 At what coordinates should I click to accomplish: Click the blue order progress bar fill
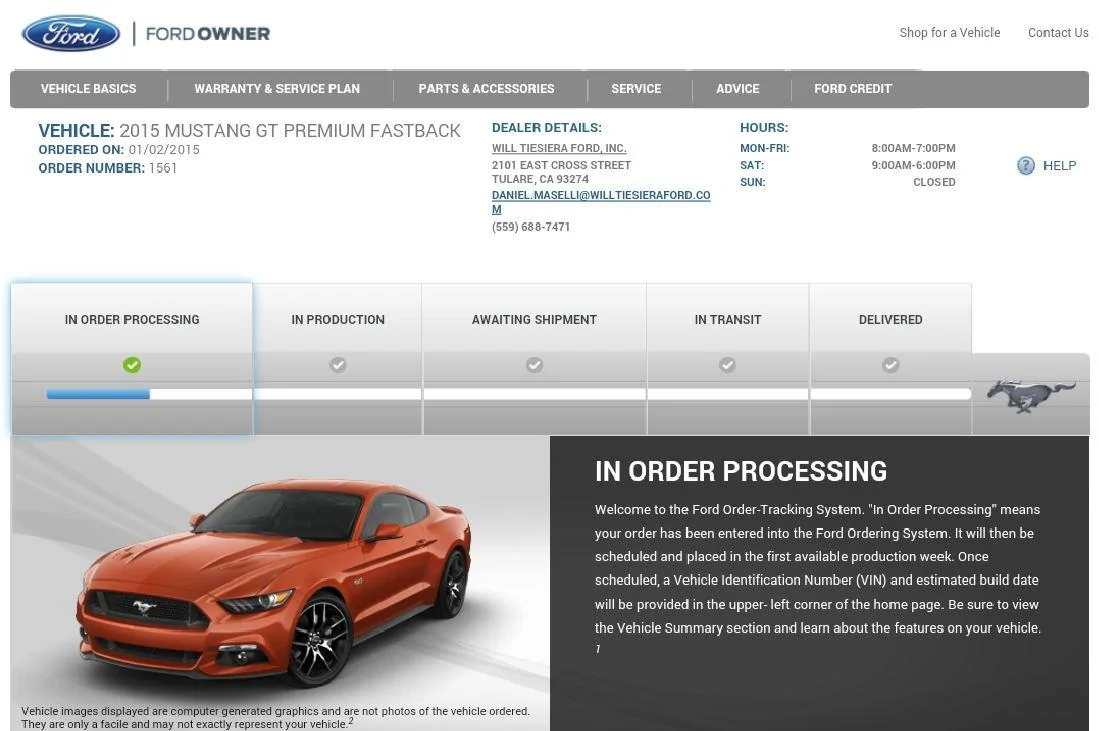click(98, 395)
